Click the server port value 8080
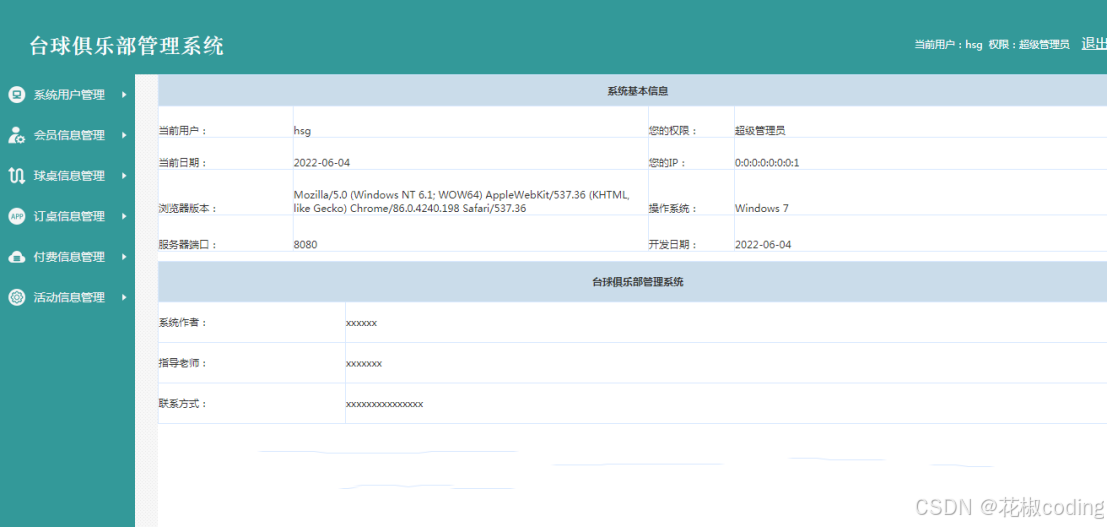This screenshot has height=527, width=1108. [305, 244]
